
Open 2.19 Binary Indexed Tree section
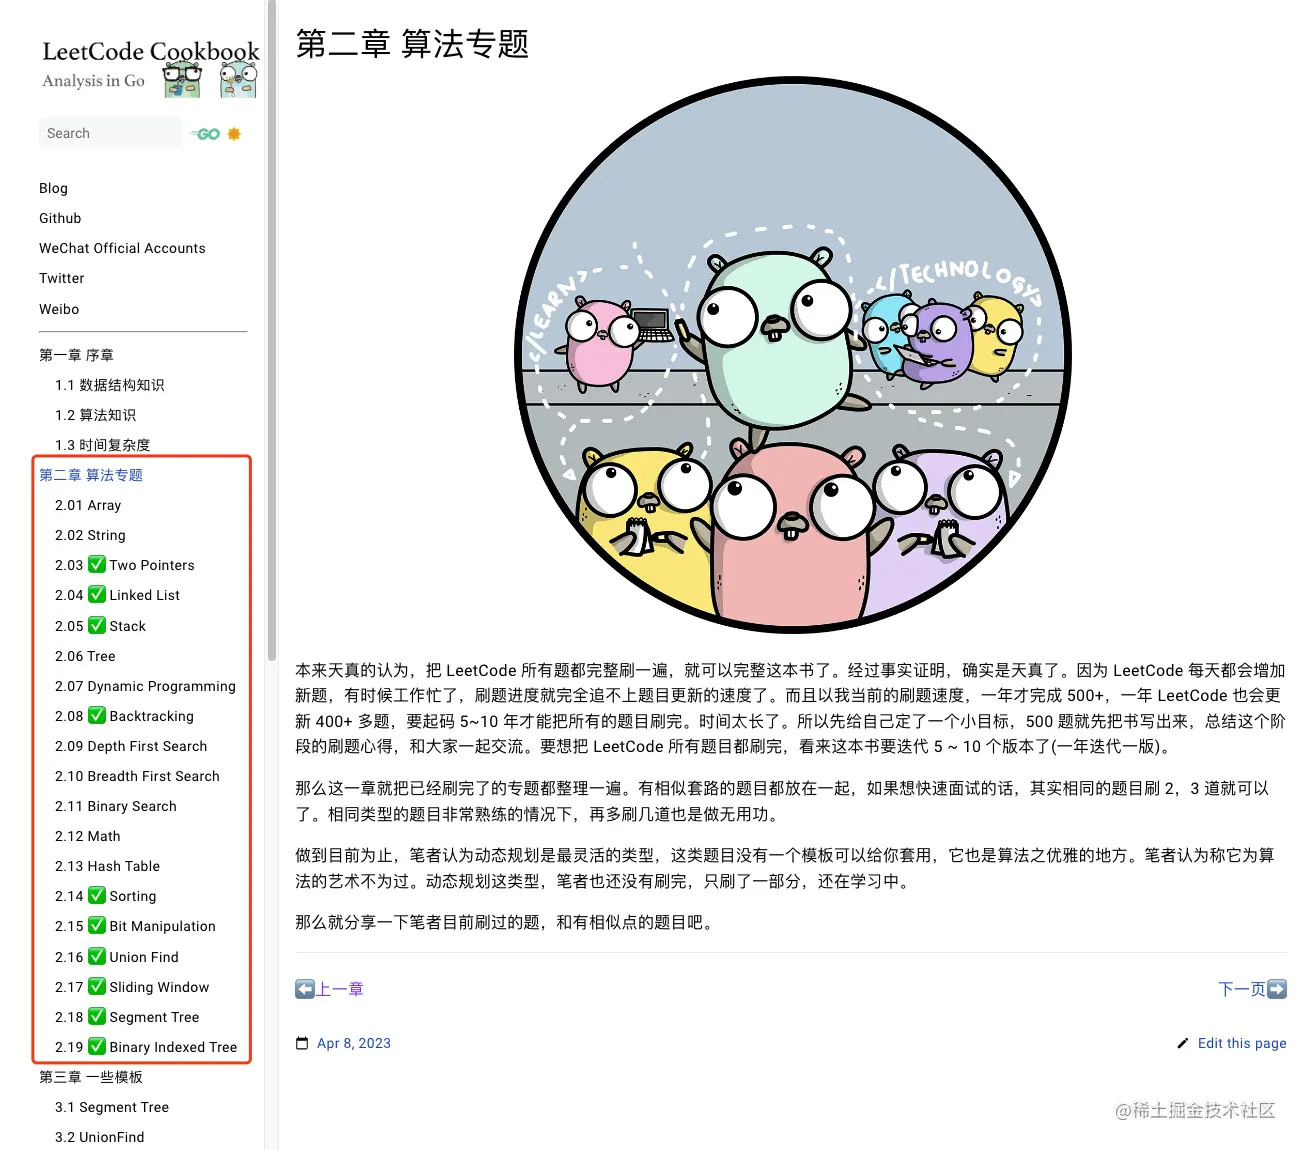tap(146, 1047)
